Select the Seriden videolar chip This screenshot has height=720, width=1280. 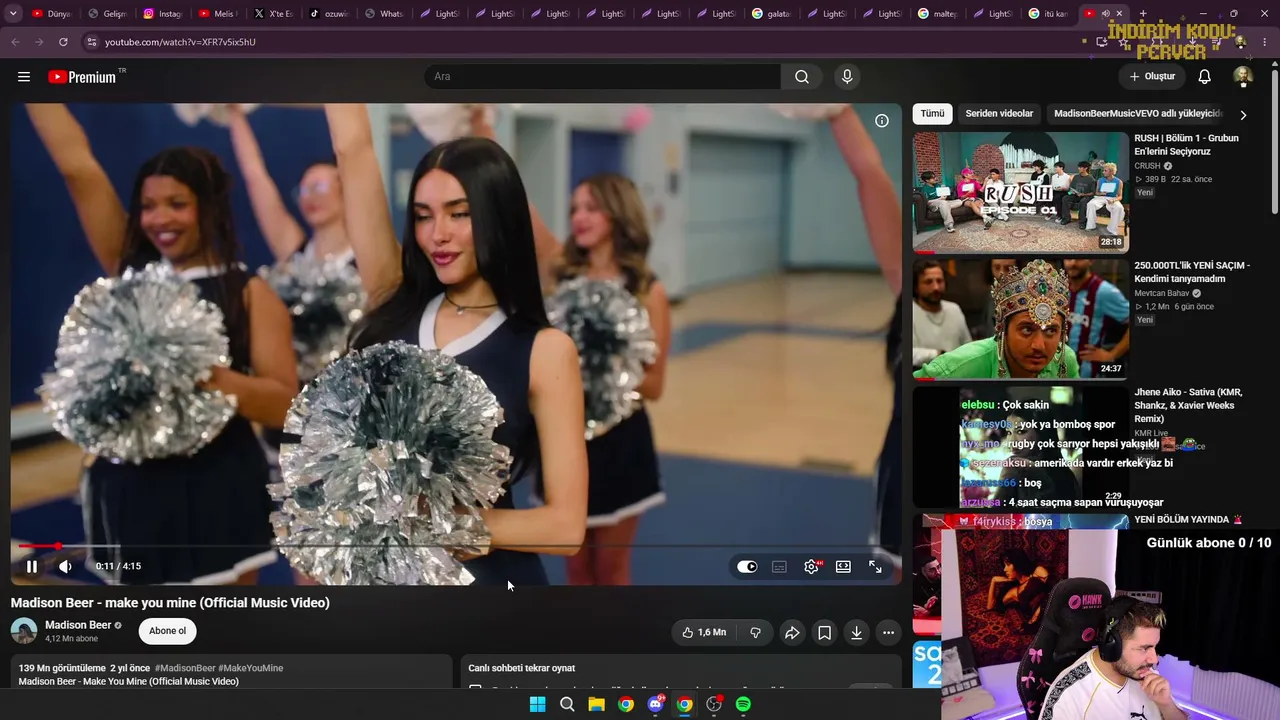pos(999,114)
